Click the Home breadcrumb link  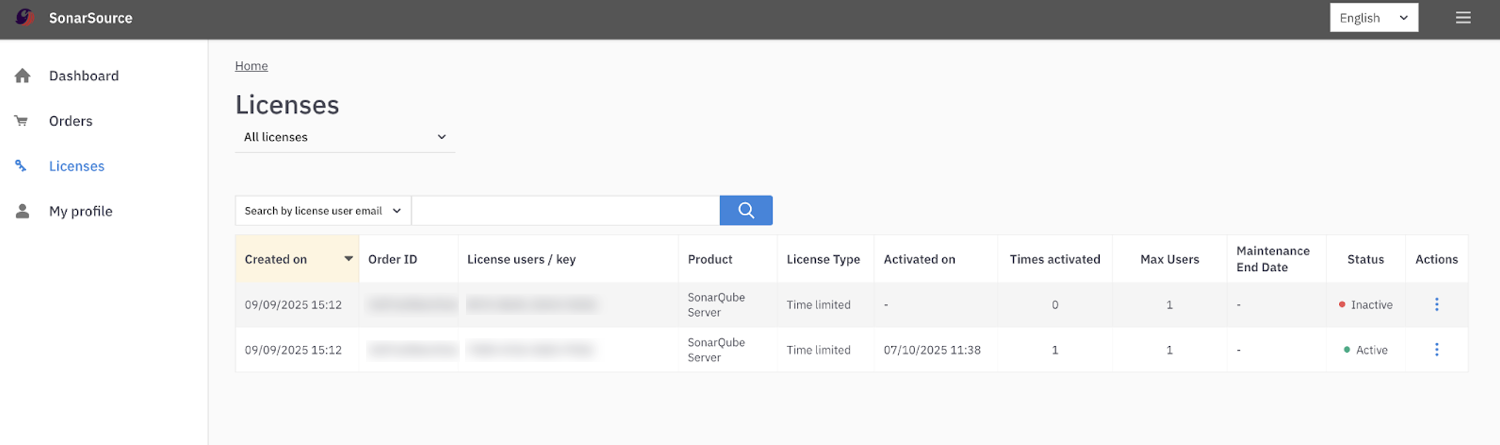click(251, 66)
